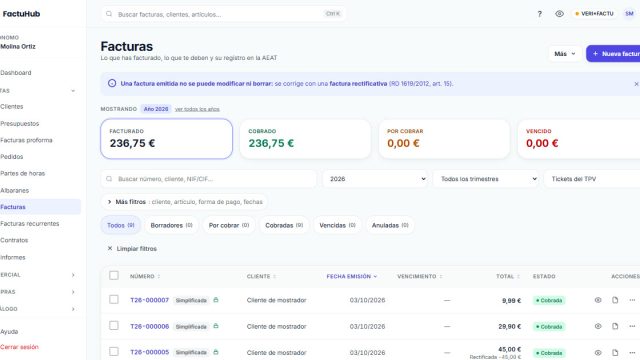
Task: Click the lock icon beside T26-000007
Action: (x=216, y=300)
